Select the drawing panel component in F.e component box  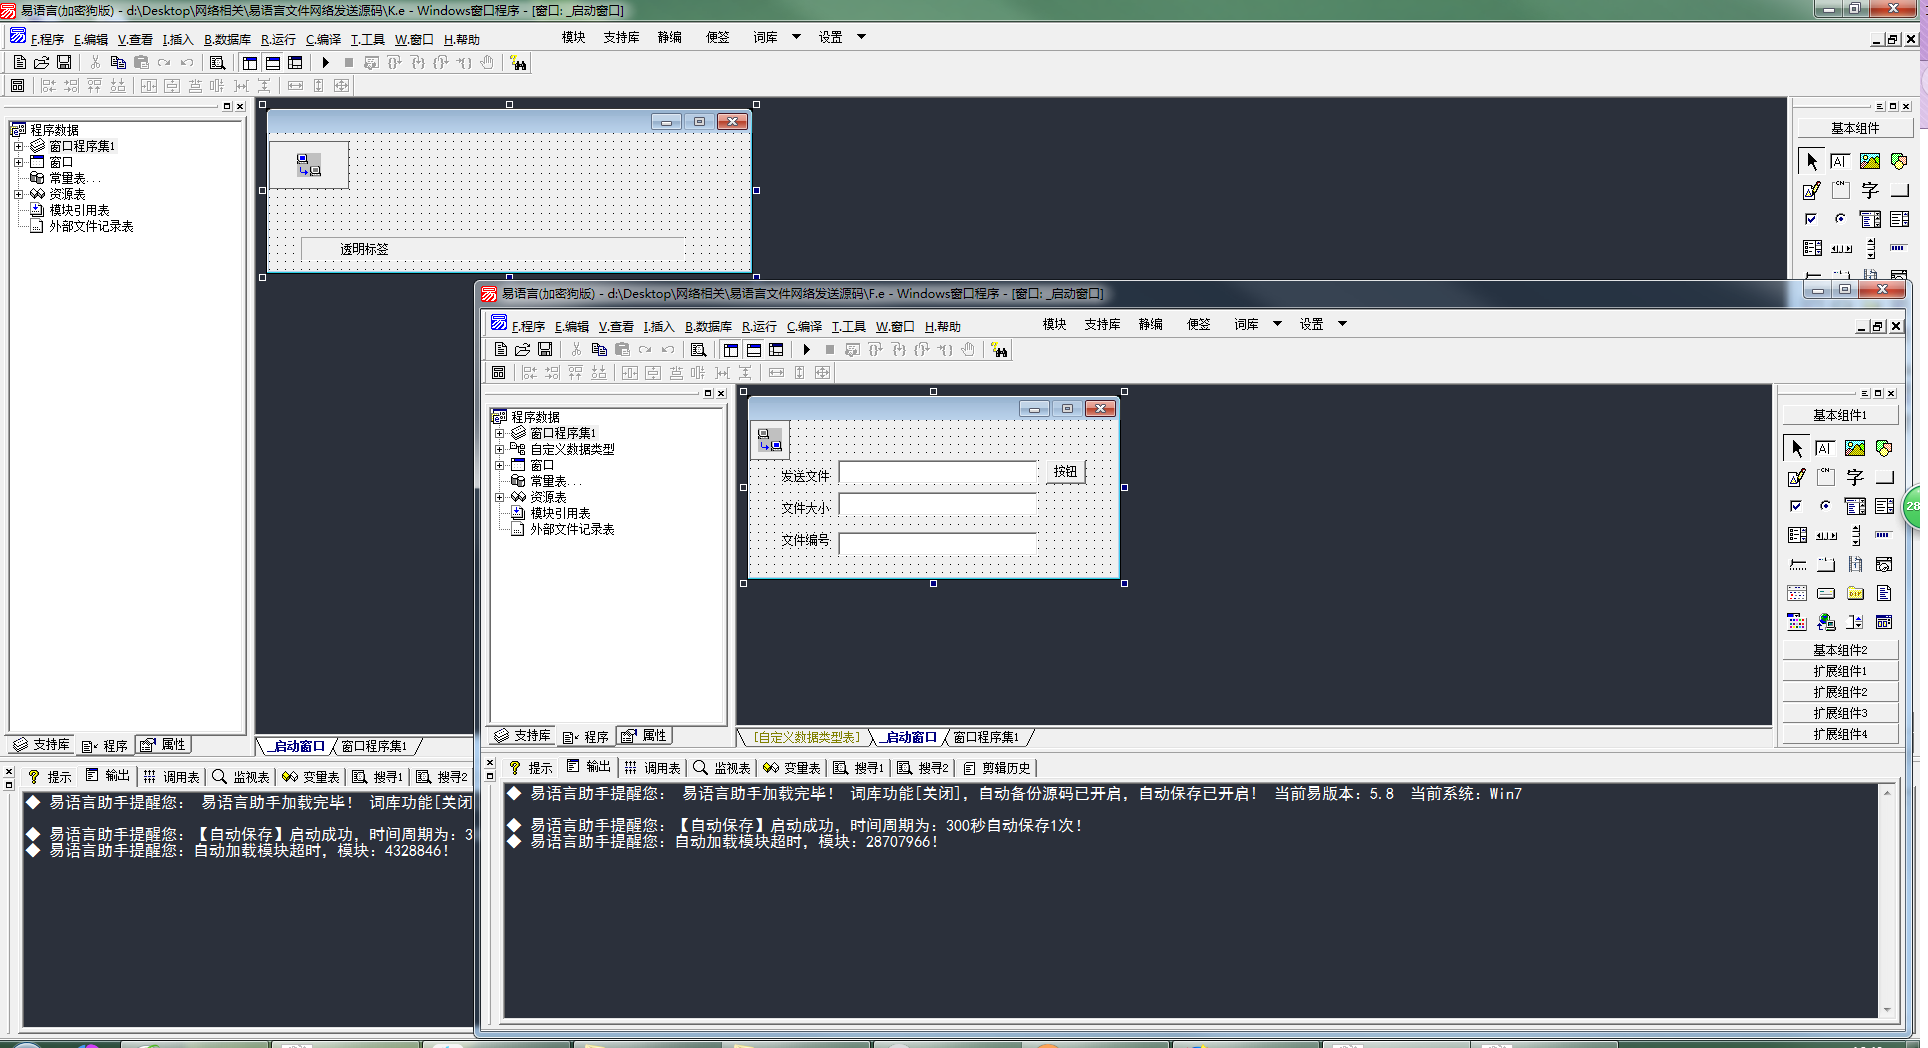coord(1797,478)
